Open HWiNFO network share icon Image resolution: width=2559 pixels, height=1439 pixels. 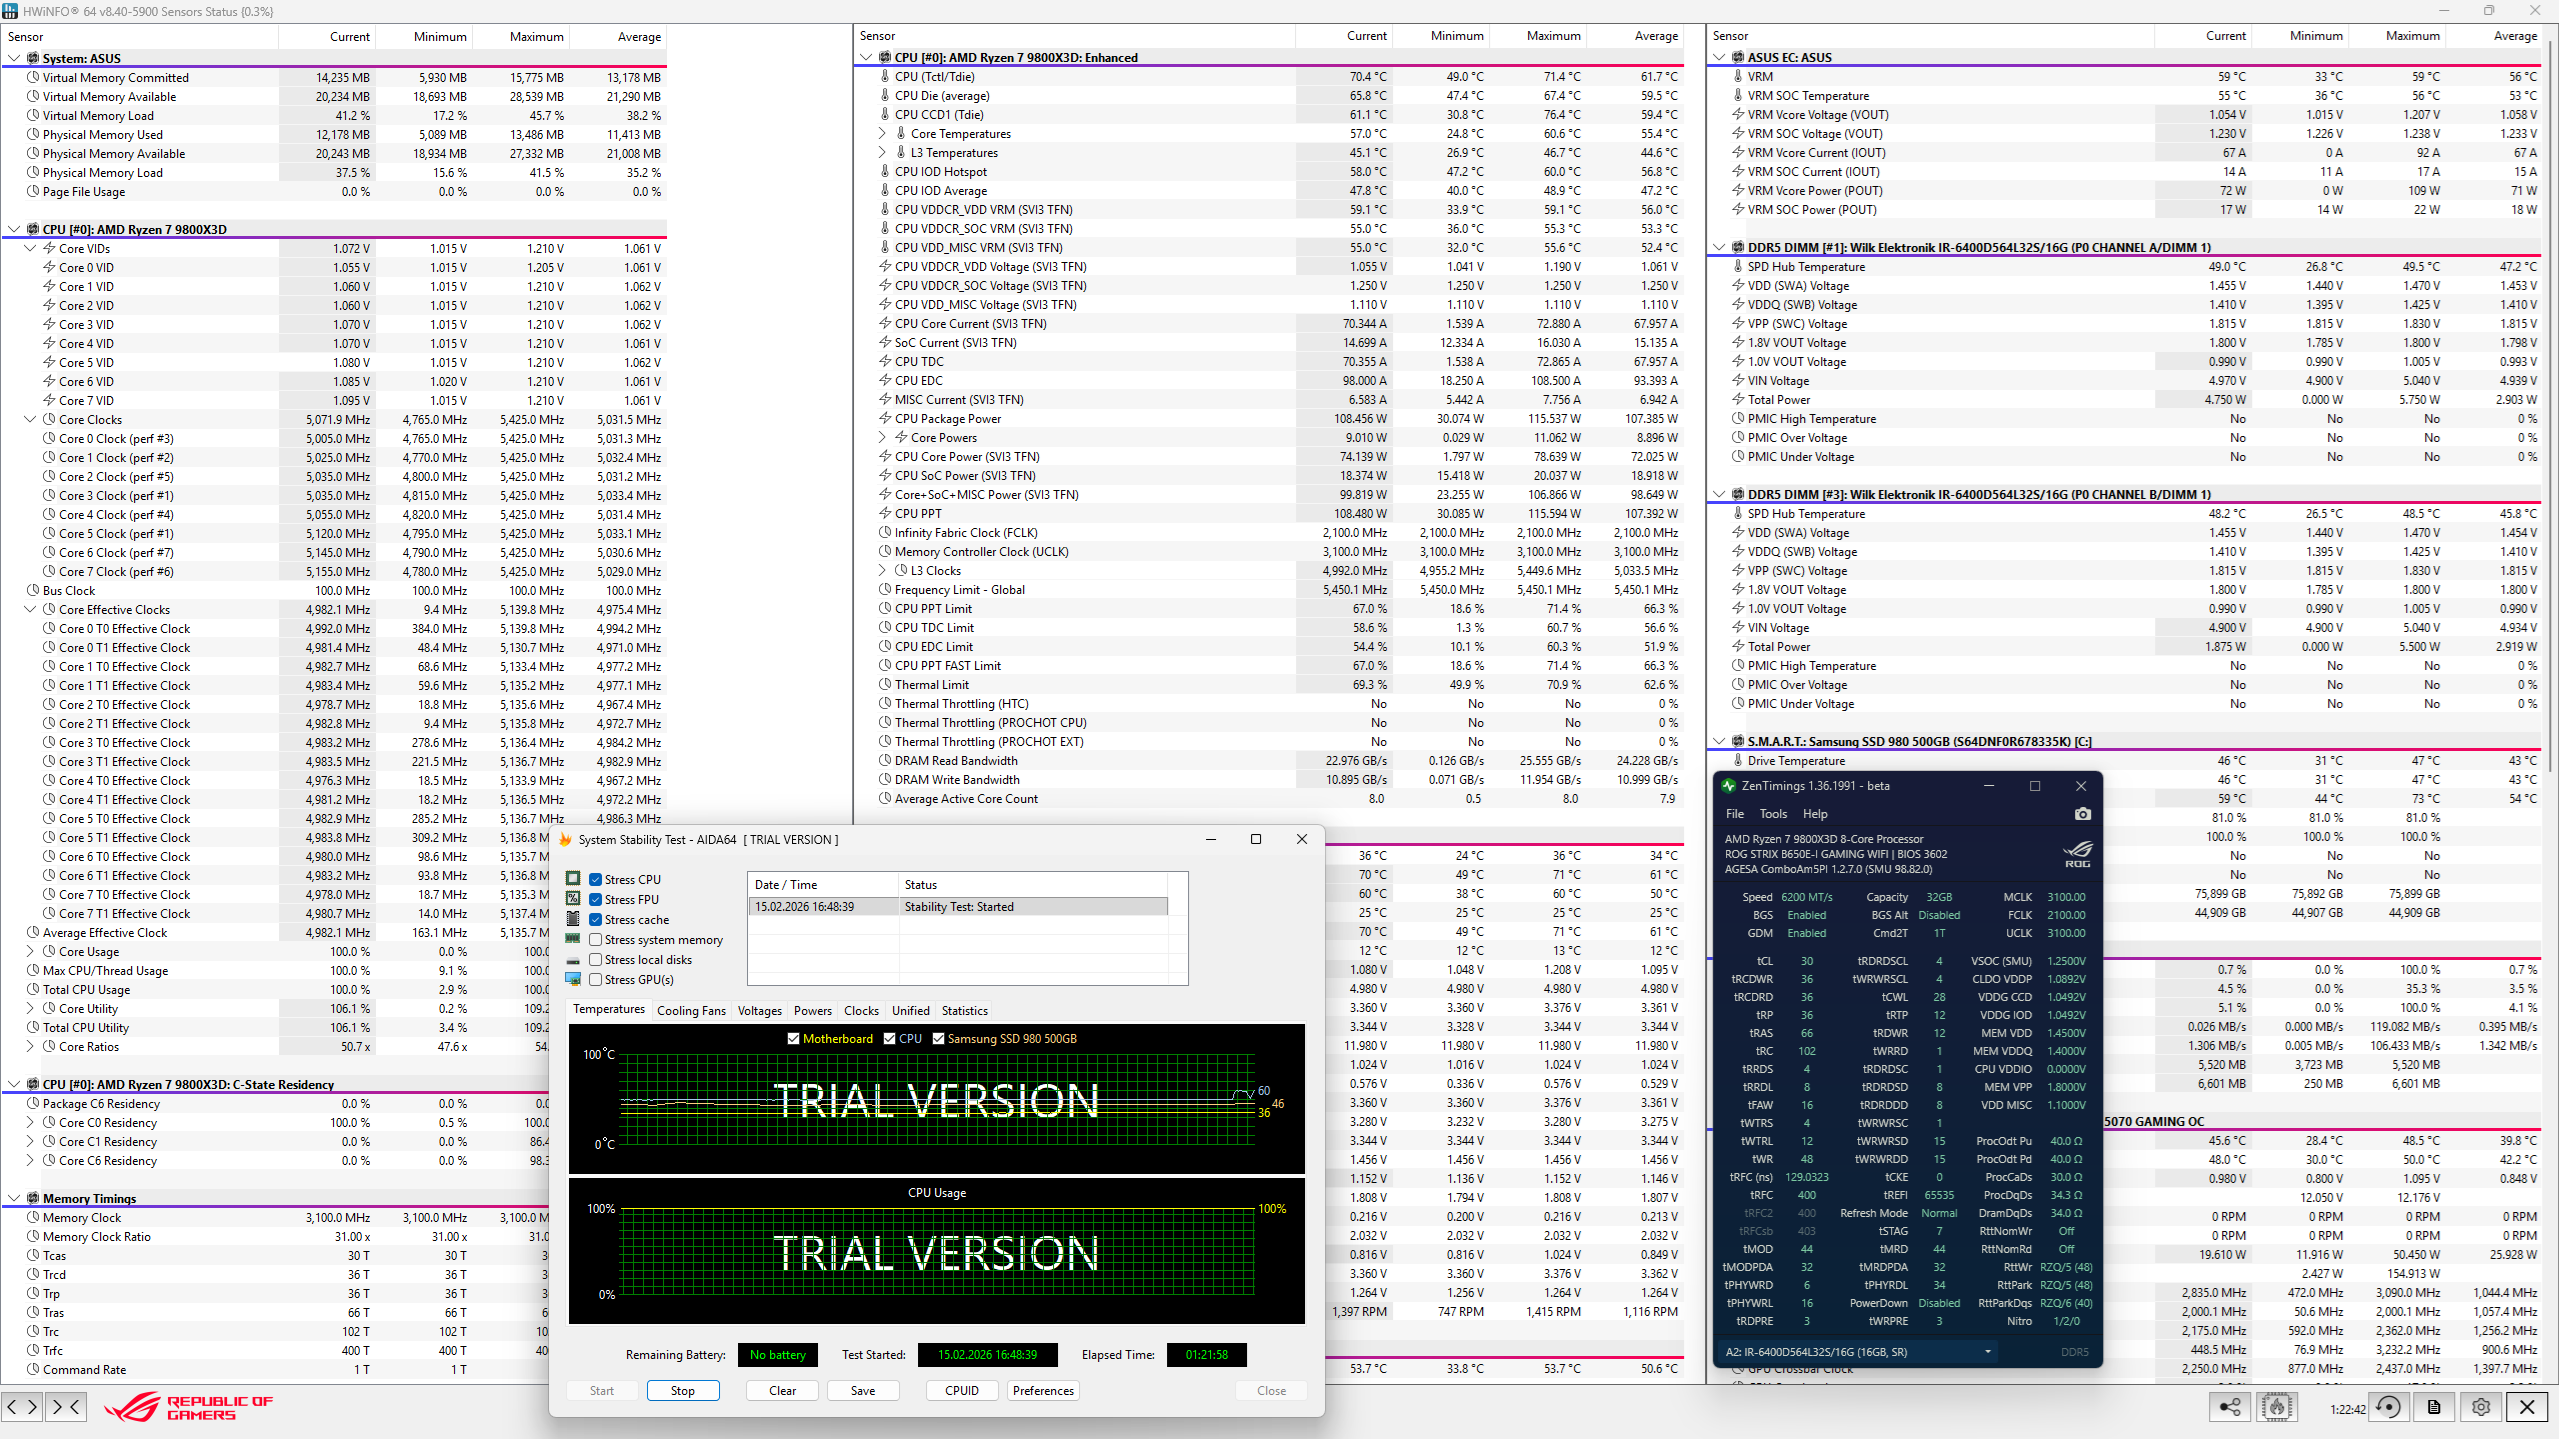(x=2230, y=1407)
